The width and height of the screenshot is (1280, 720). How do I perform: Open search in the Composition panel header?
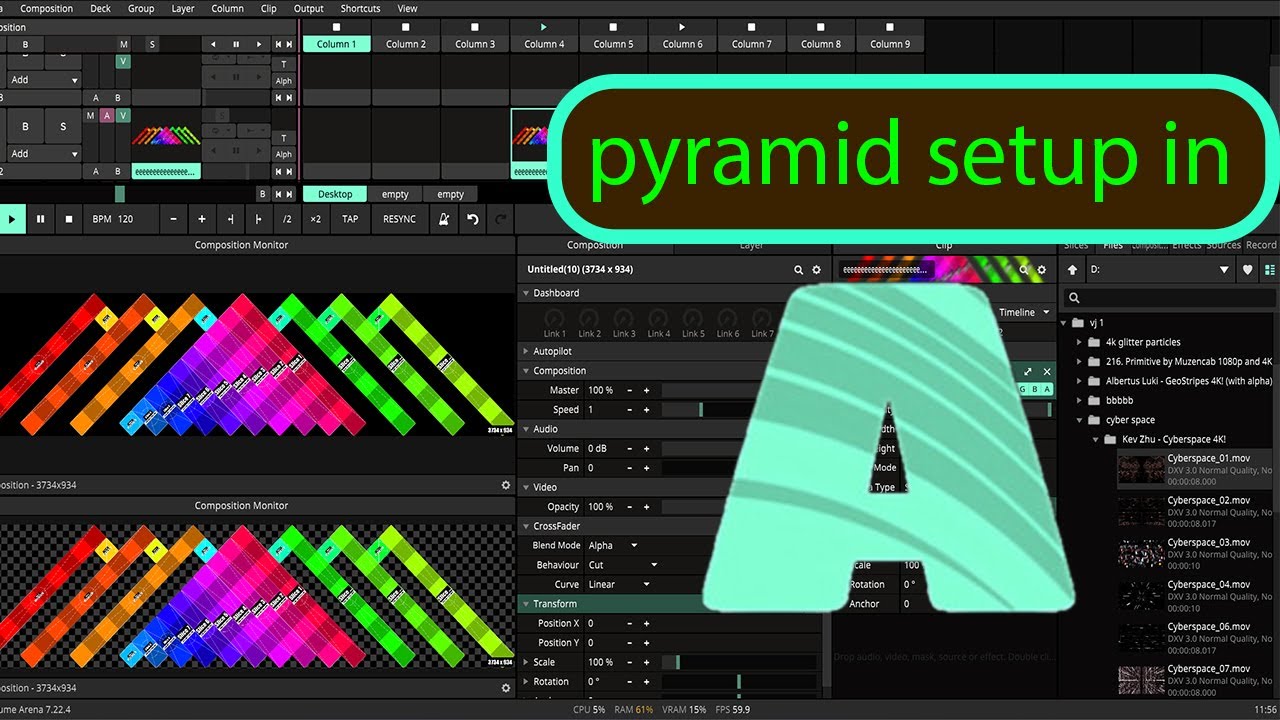pyautogui.click(x=798, y=270)
